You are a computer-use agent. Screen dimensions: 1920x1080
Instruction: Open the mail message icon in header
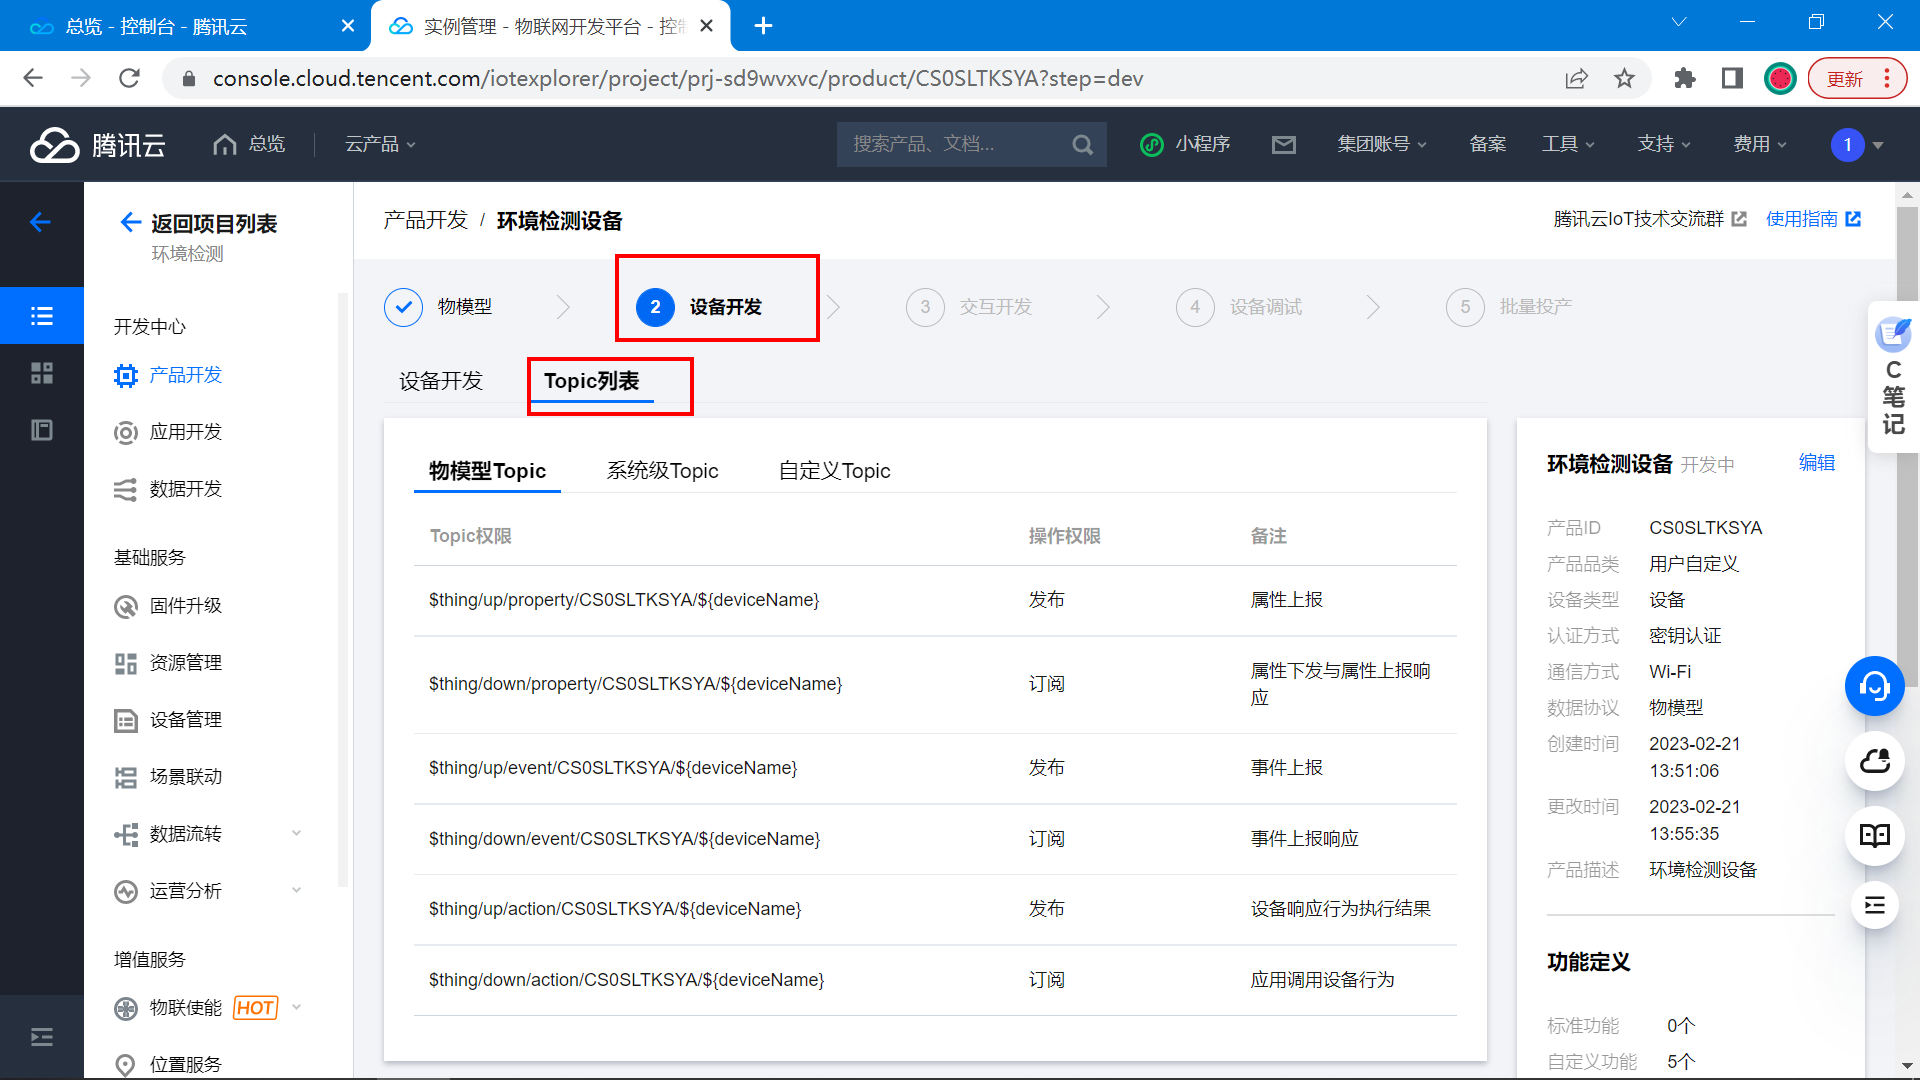point(1283,145)
